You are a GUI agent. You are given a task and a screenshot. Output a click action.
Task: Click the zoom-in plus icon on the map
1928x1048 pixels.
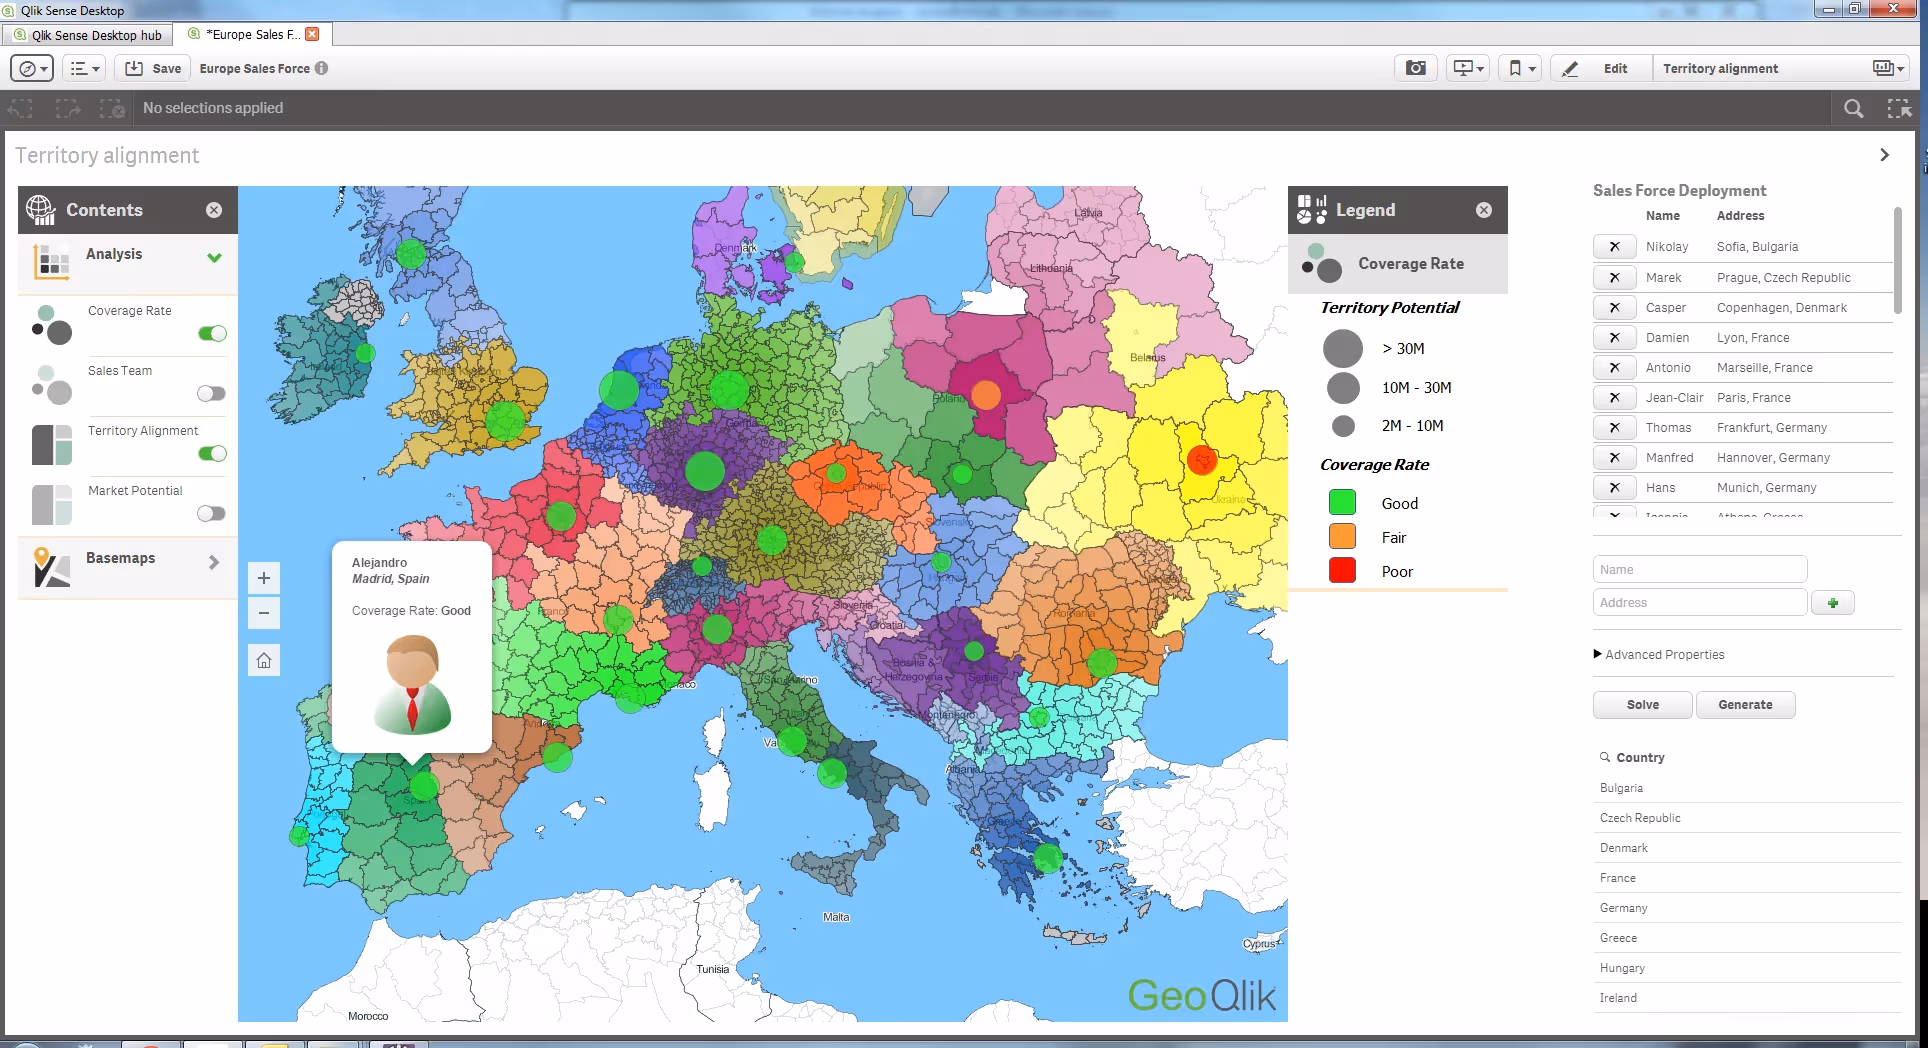[264, 577]
